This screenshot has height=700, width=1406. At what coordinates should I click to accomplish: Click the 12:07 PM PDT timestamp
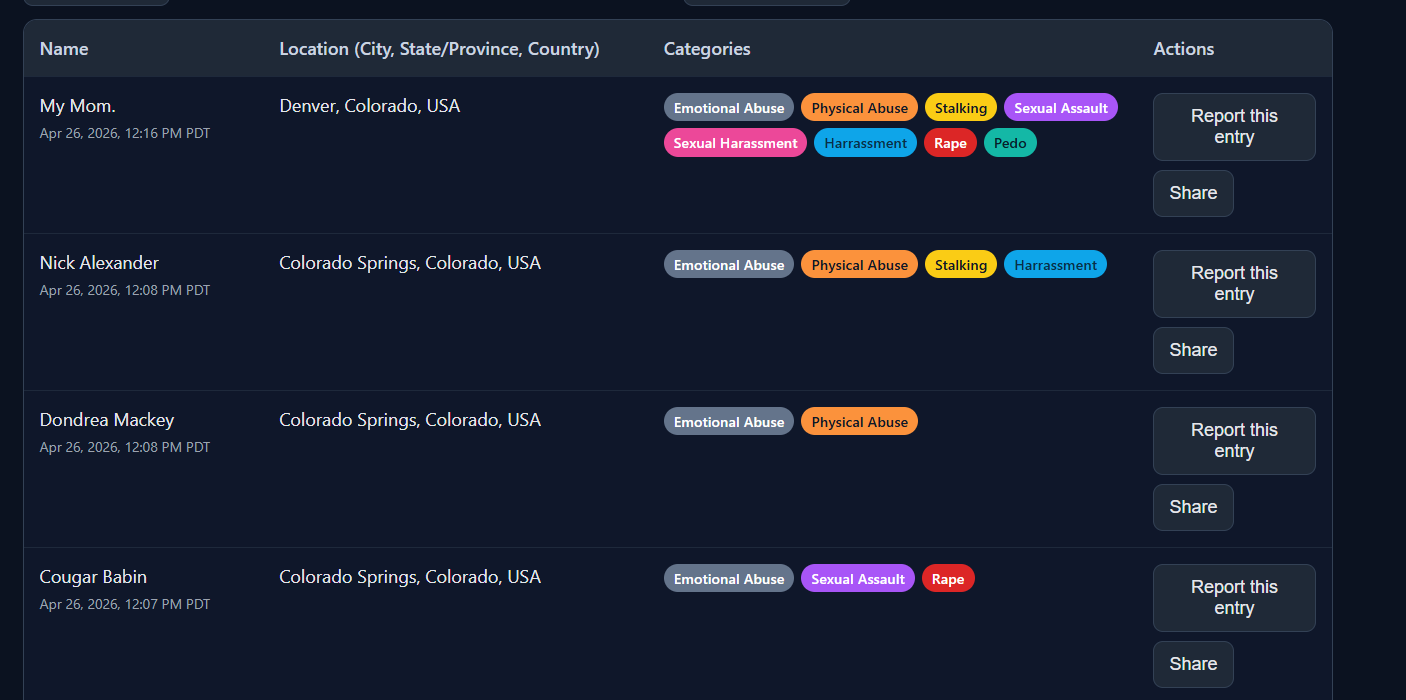125,604
